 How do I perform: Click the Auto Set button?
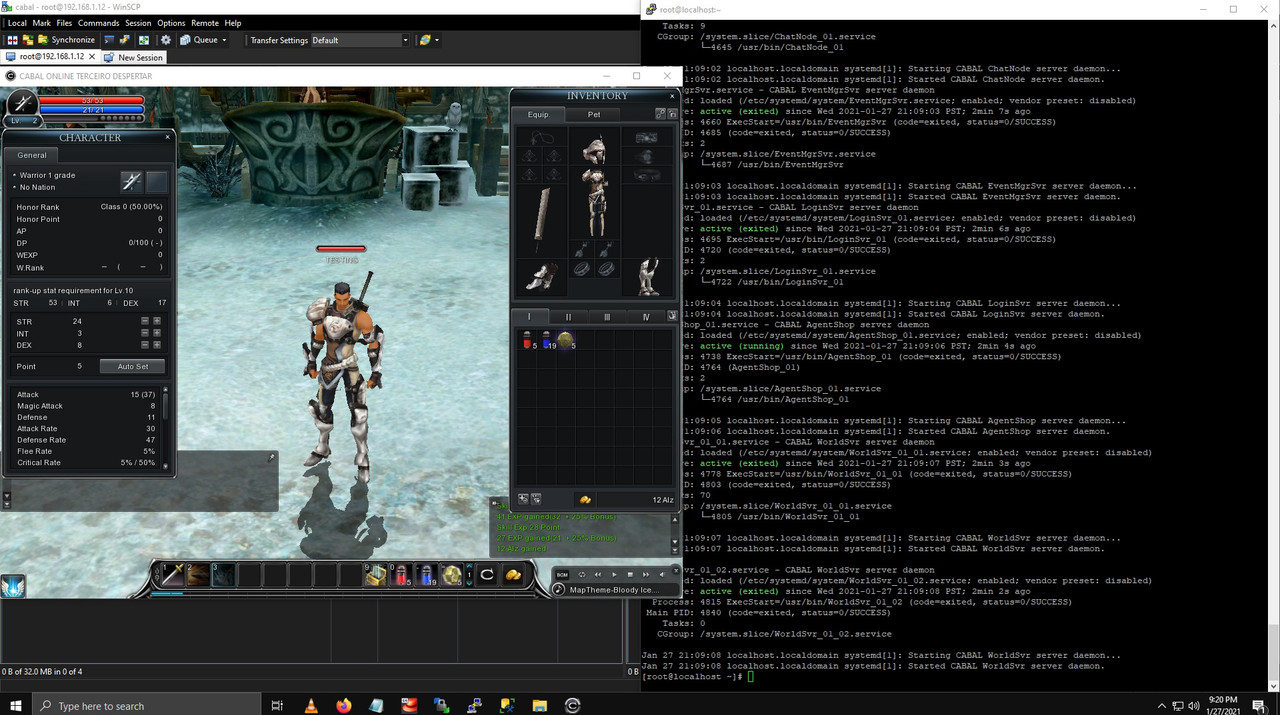(x=133, y=366)
